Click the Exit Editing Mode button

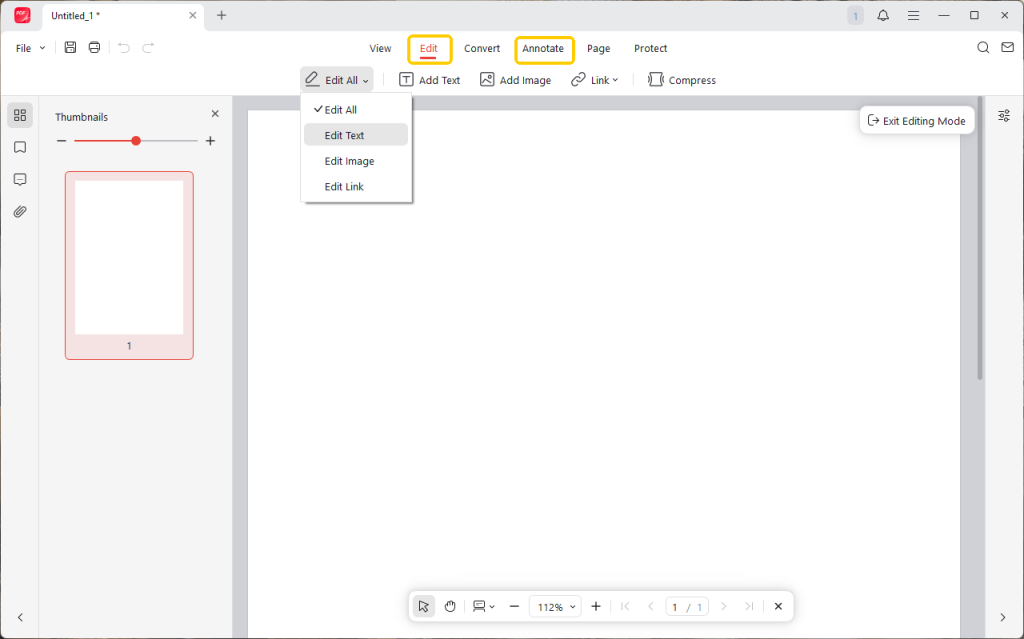coord(916,119)
